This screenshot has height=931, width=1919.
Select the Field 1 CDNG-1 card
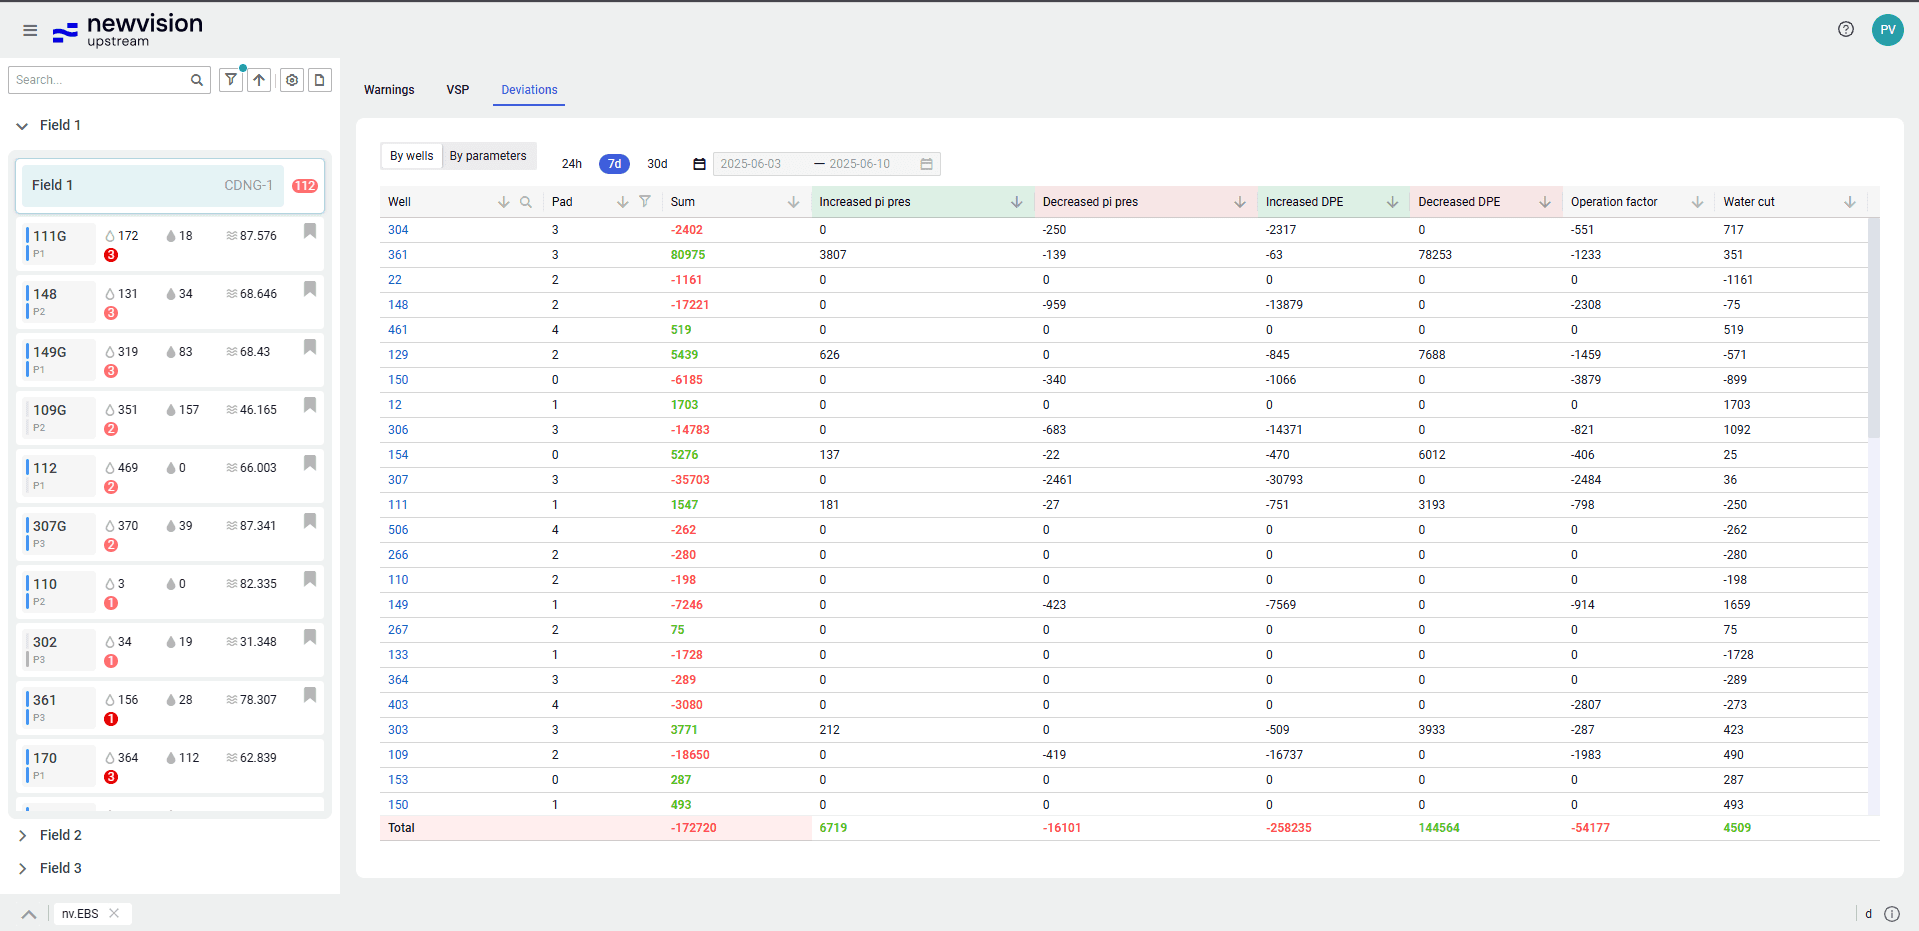tap(170, 185)
